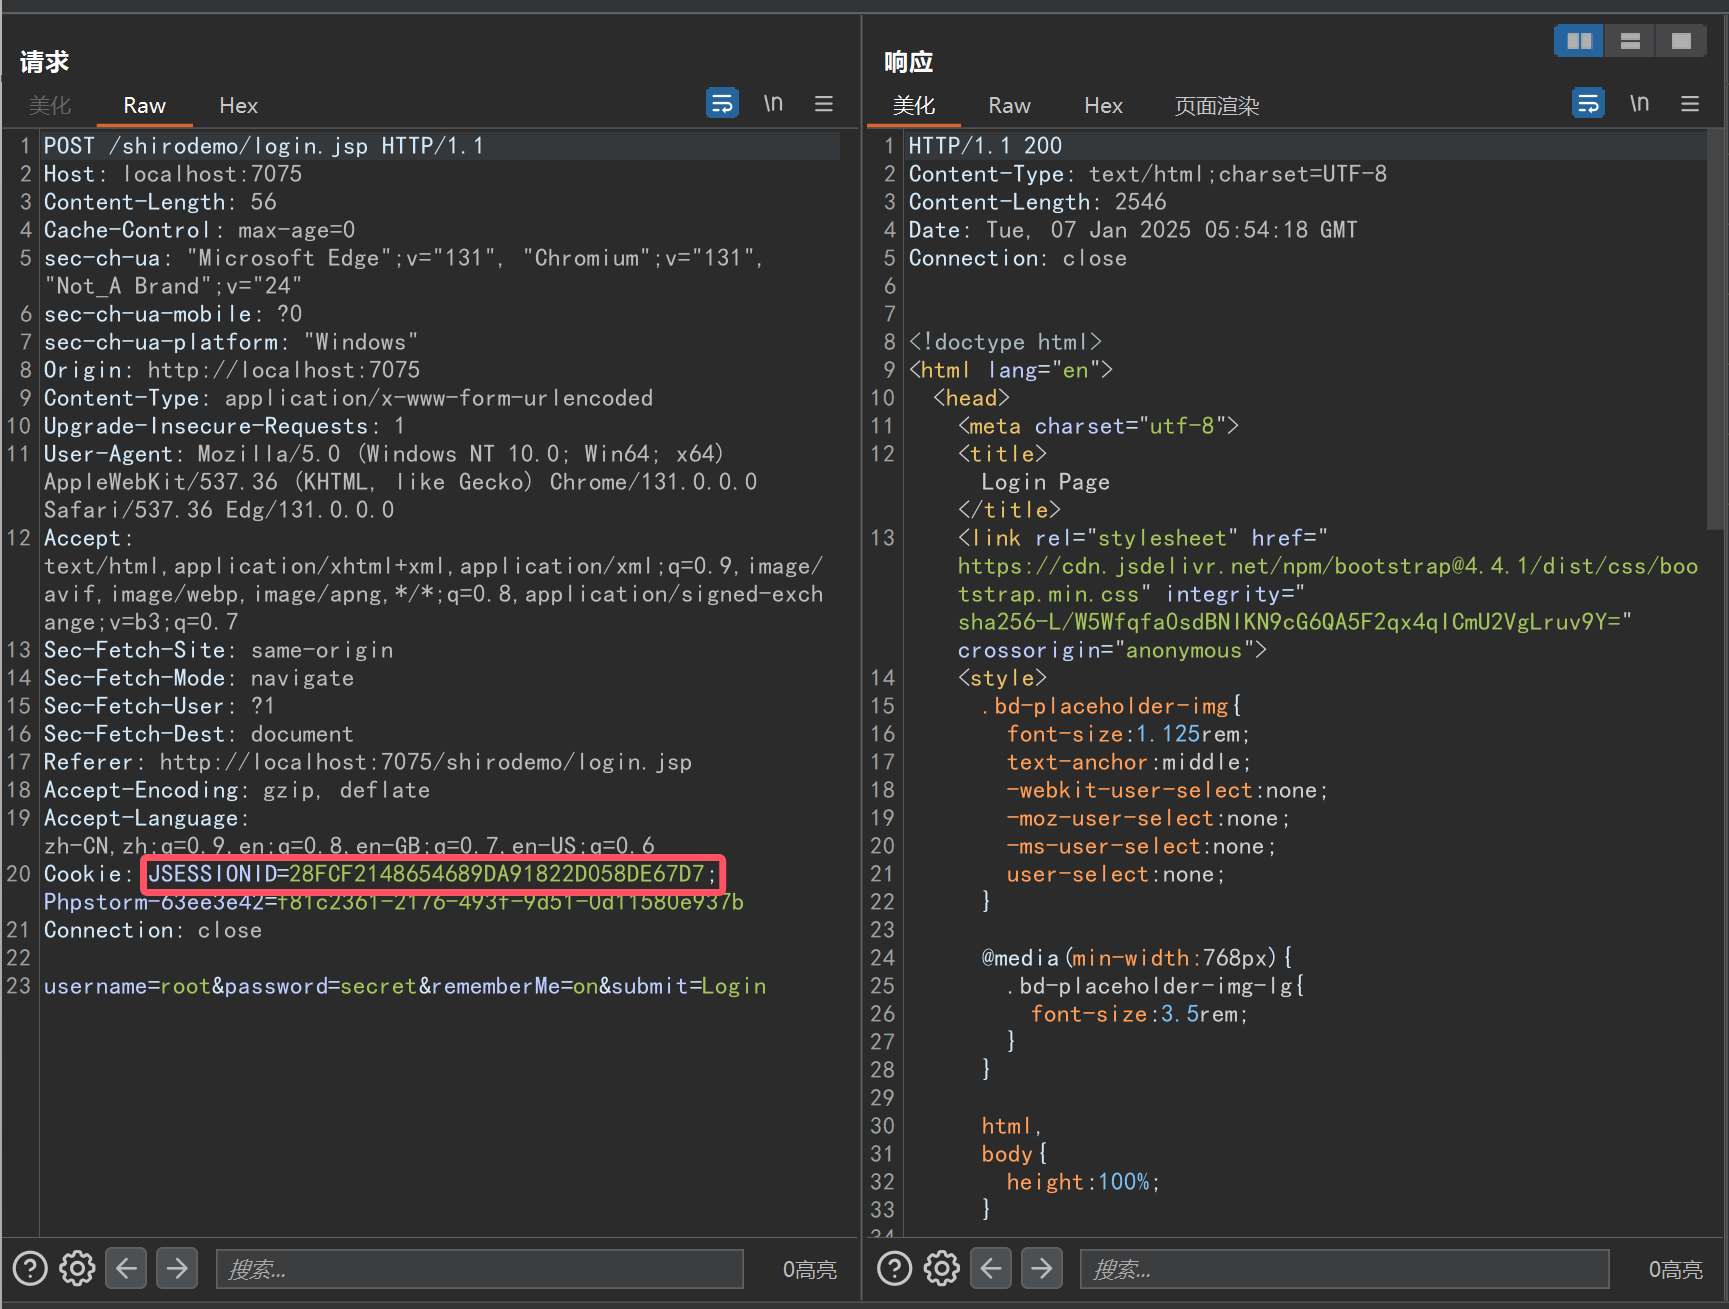Toggle word wrap in response panel
1729x1309 pixels.
point(1588,103)
